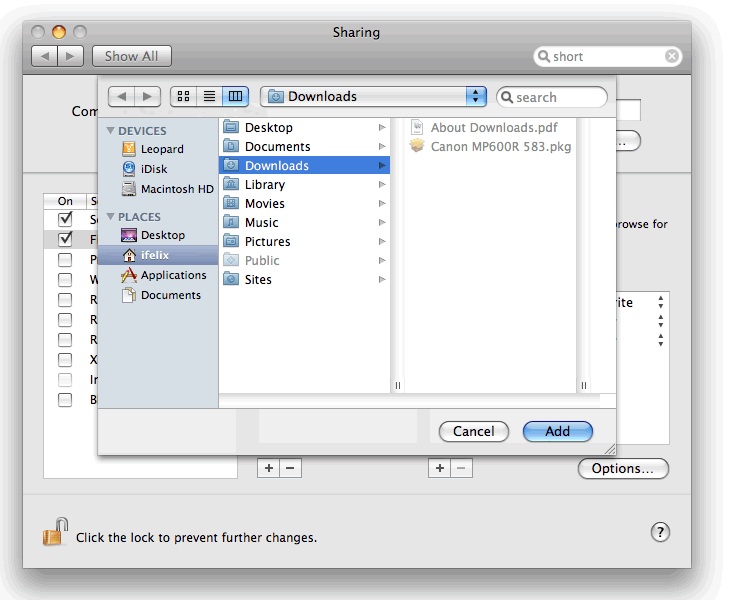Open the Downloads folder path dropdown
This screenshot has height=600, width=729.
[373, 96]
